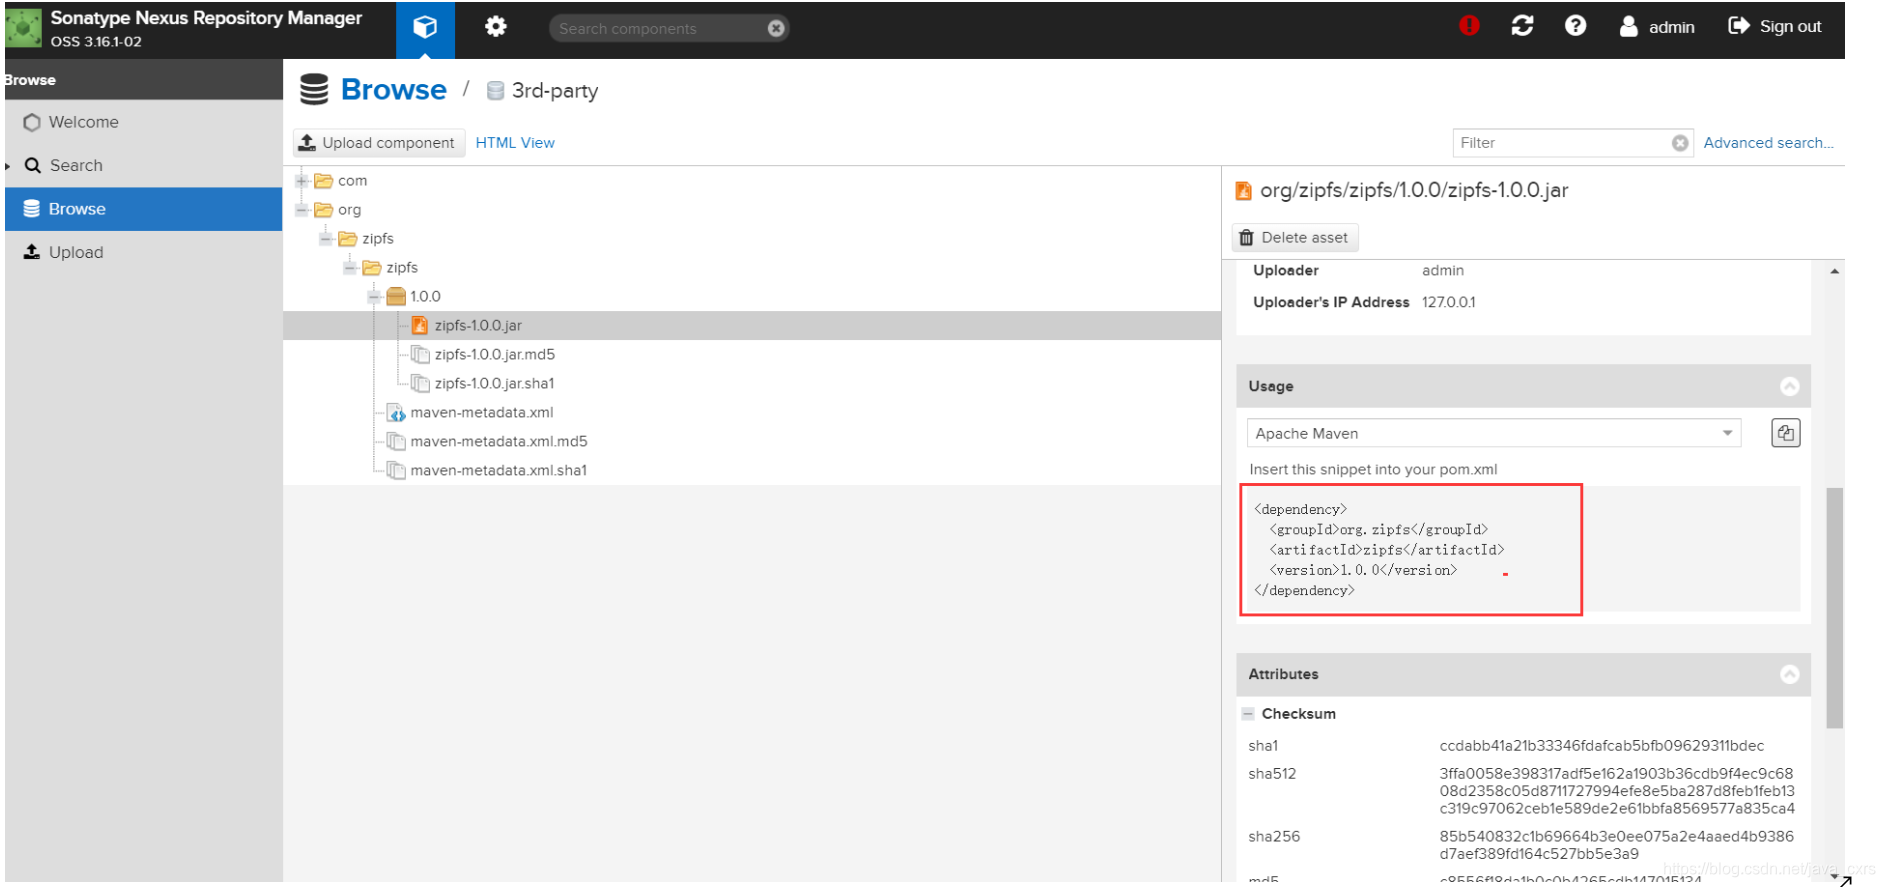Image resolution: width=1885 pixels, height=887 pixels.
Task: Collapse the org folder node
Action: 301,210
